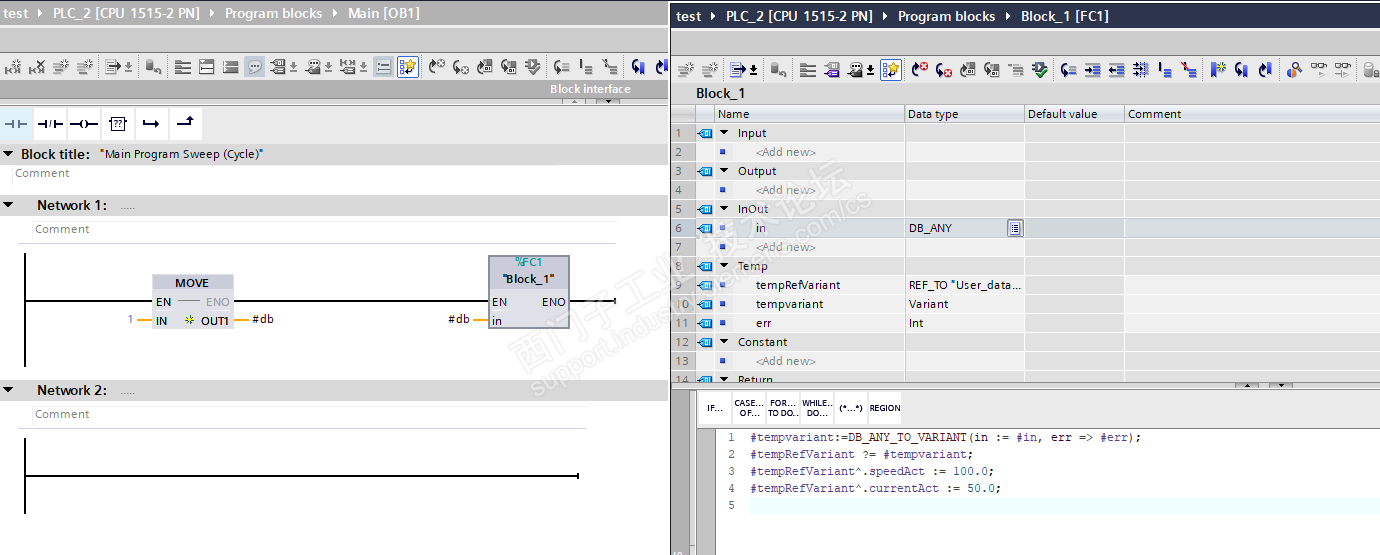Insert the WHILE DO code template
Image resolution: width=1380 pixels, height=555 pixels.
coord(816,408)
